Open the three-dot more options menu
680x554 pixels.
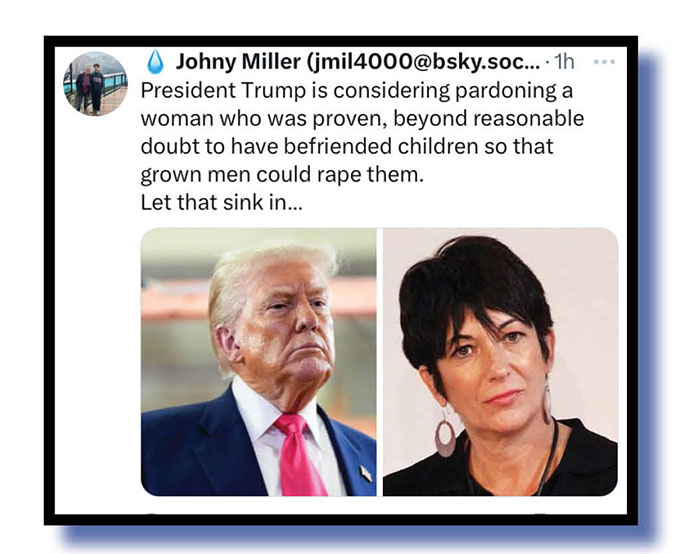(604, 62)
